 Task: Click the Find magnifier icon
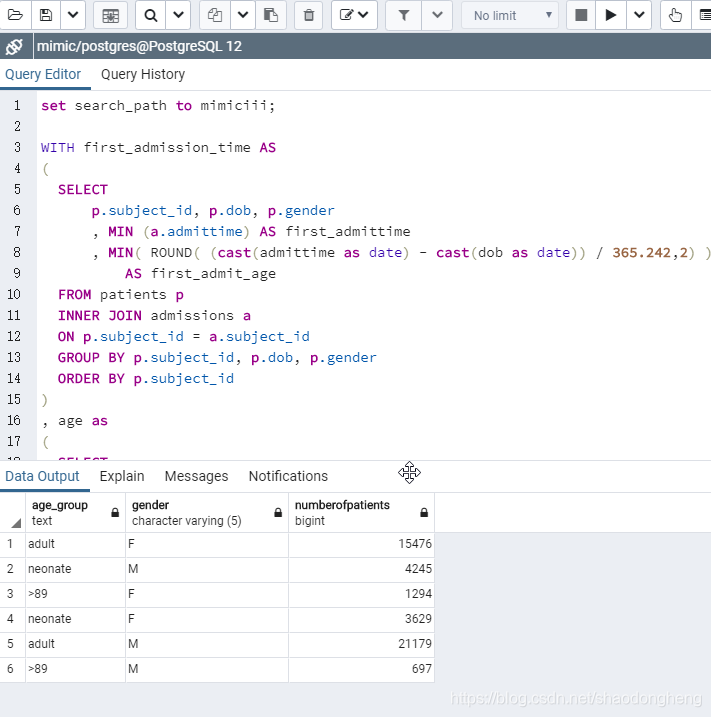[150, 15]
